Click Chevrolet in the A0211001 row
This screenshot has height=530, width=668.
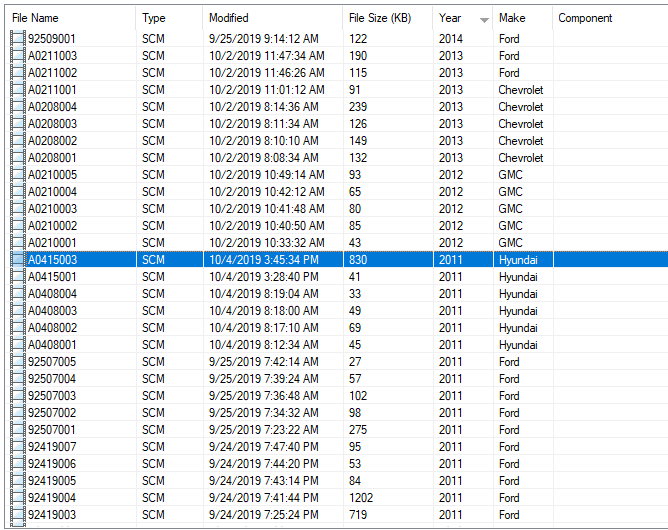pos(521,90)
